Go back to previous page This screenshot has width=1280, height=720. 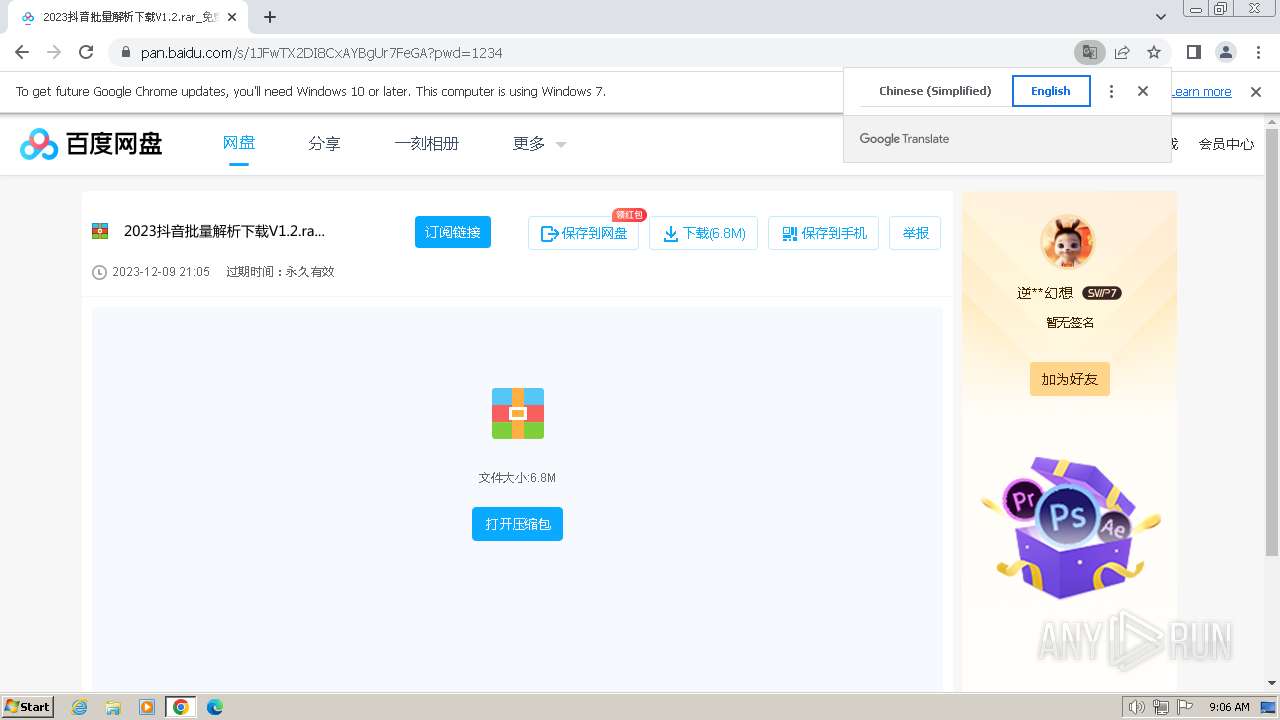[22, 52]
